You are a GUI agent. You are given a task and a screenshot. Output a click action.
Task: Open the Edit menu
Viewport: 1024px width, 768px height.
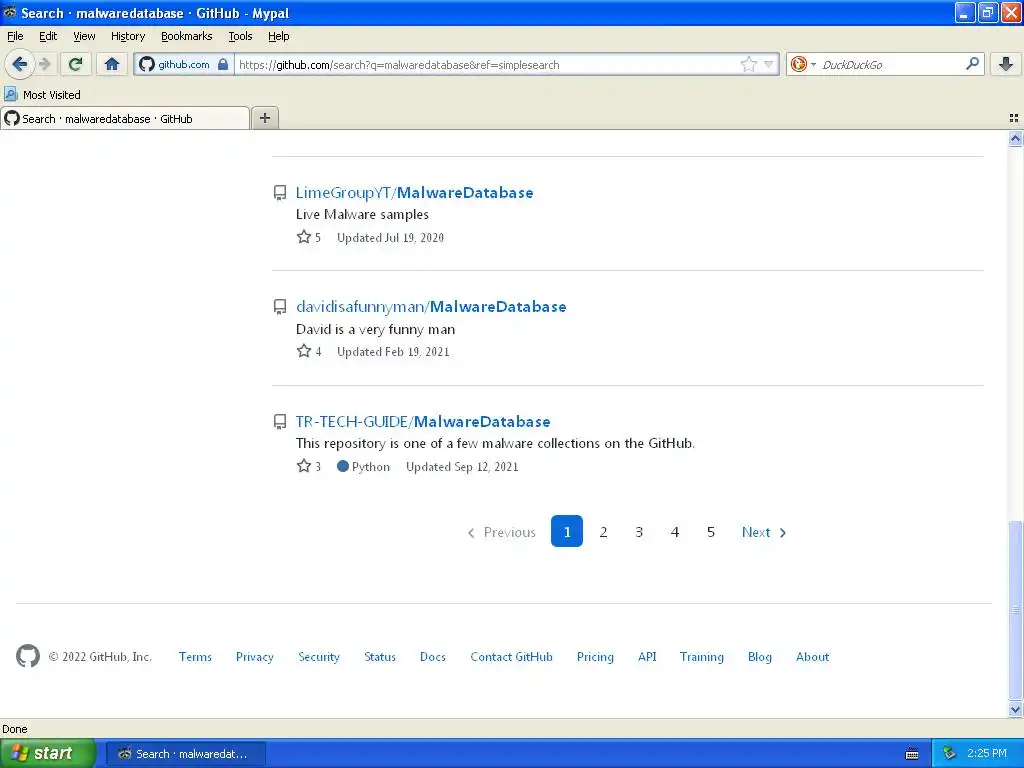tap(48, 36)
